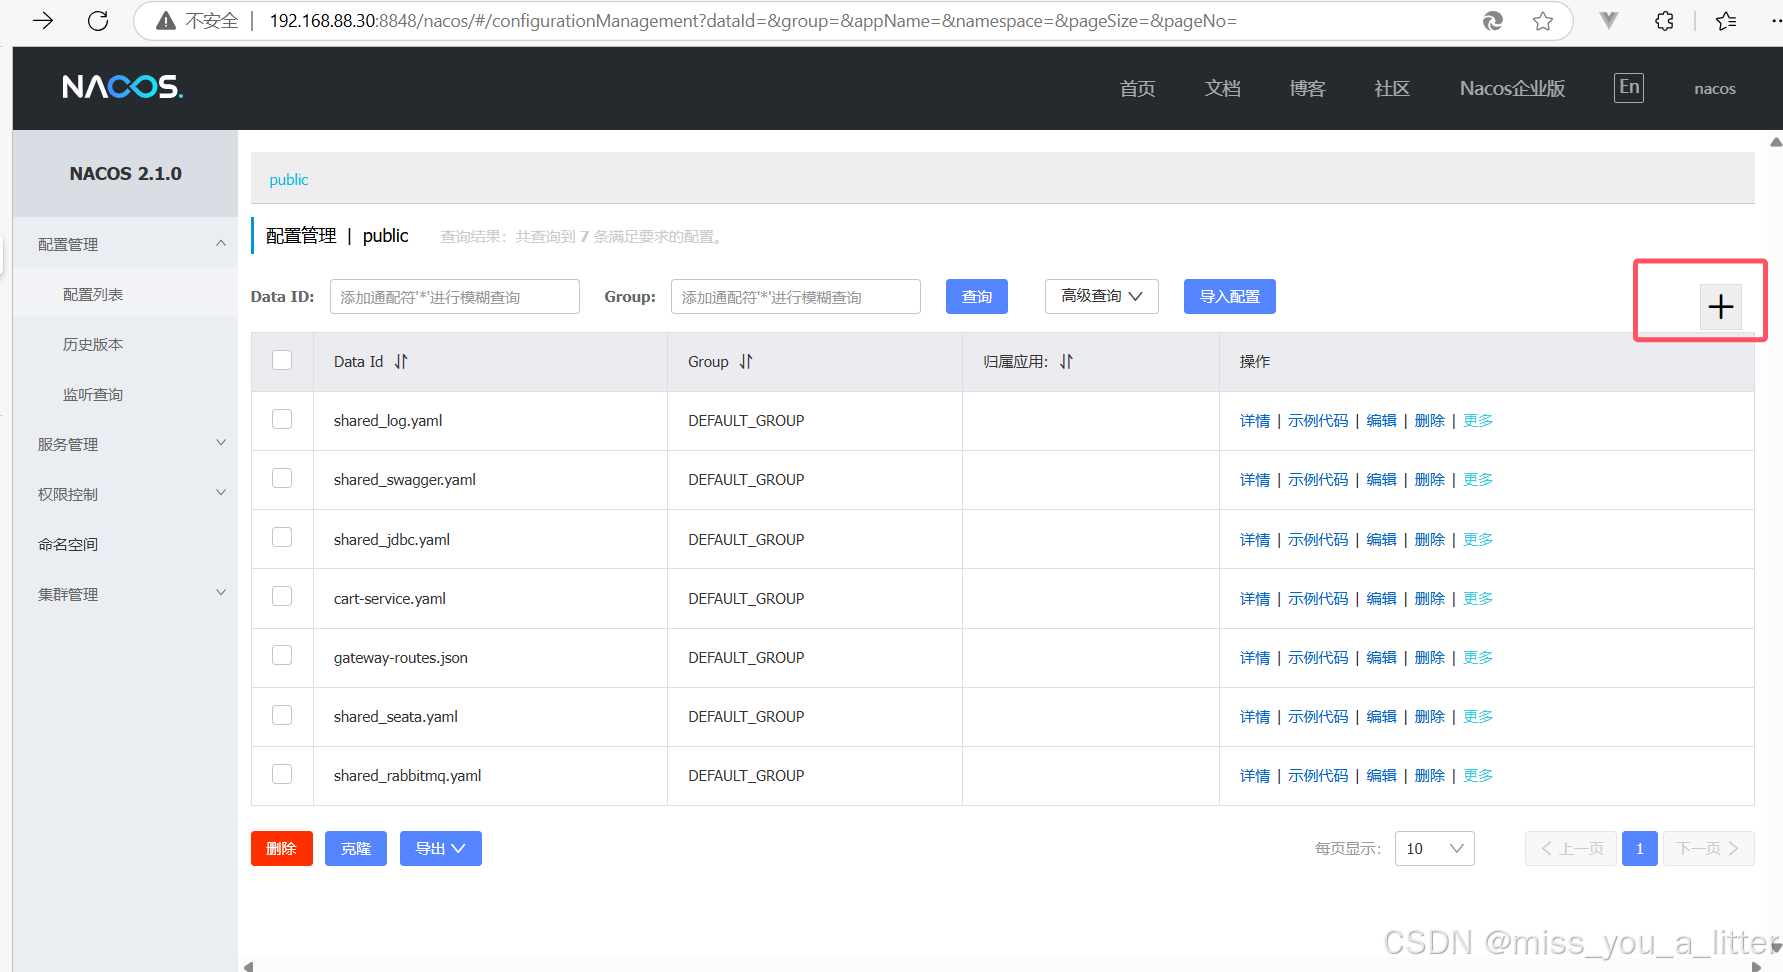Bookmark the page via the star icon
The width and height of the screenshot is (1783, 972).
click(x=1543, y=20)
